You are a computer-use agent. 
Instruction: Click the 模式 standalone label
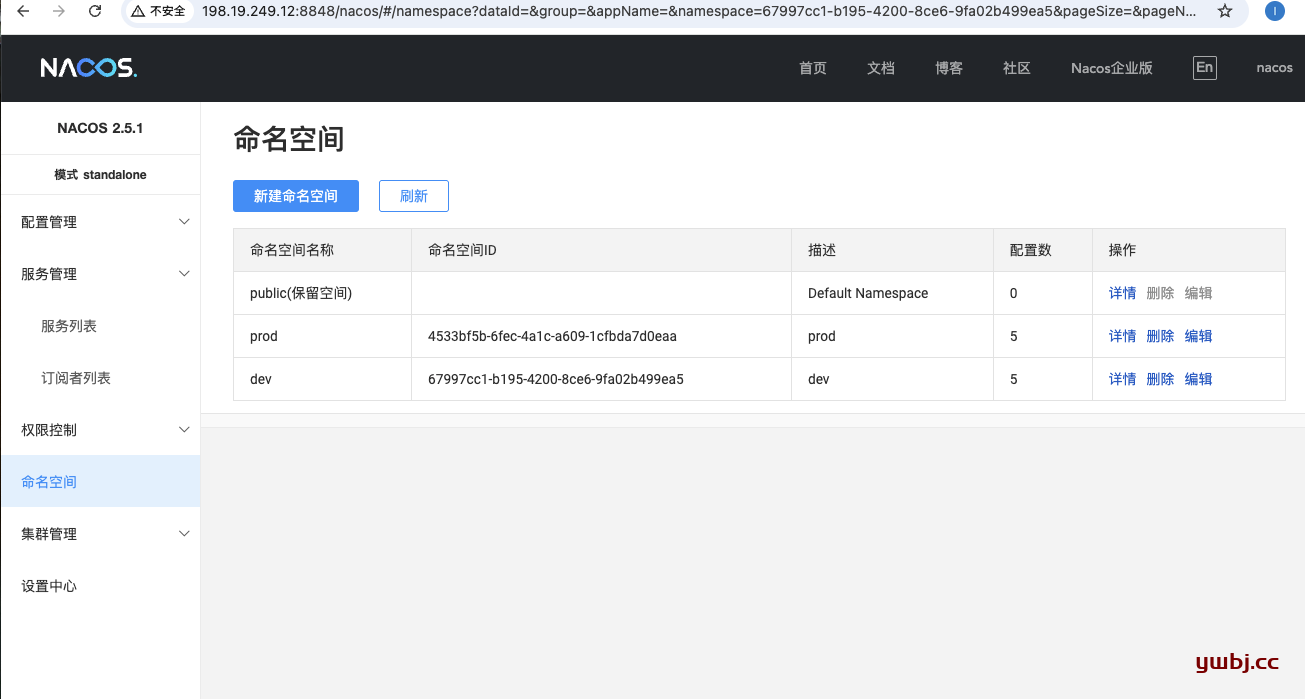pos(100,175)
